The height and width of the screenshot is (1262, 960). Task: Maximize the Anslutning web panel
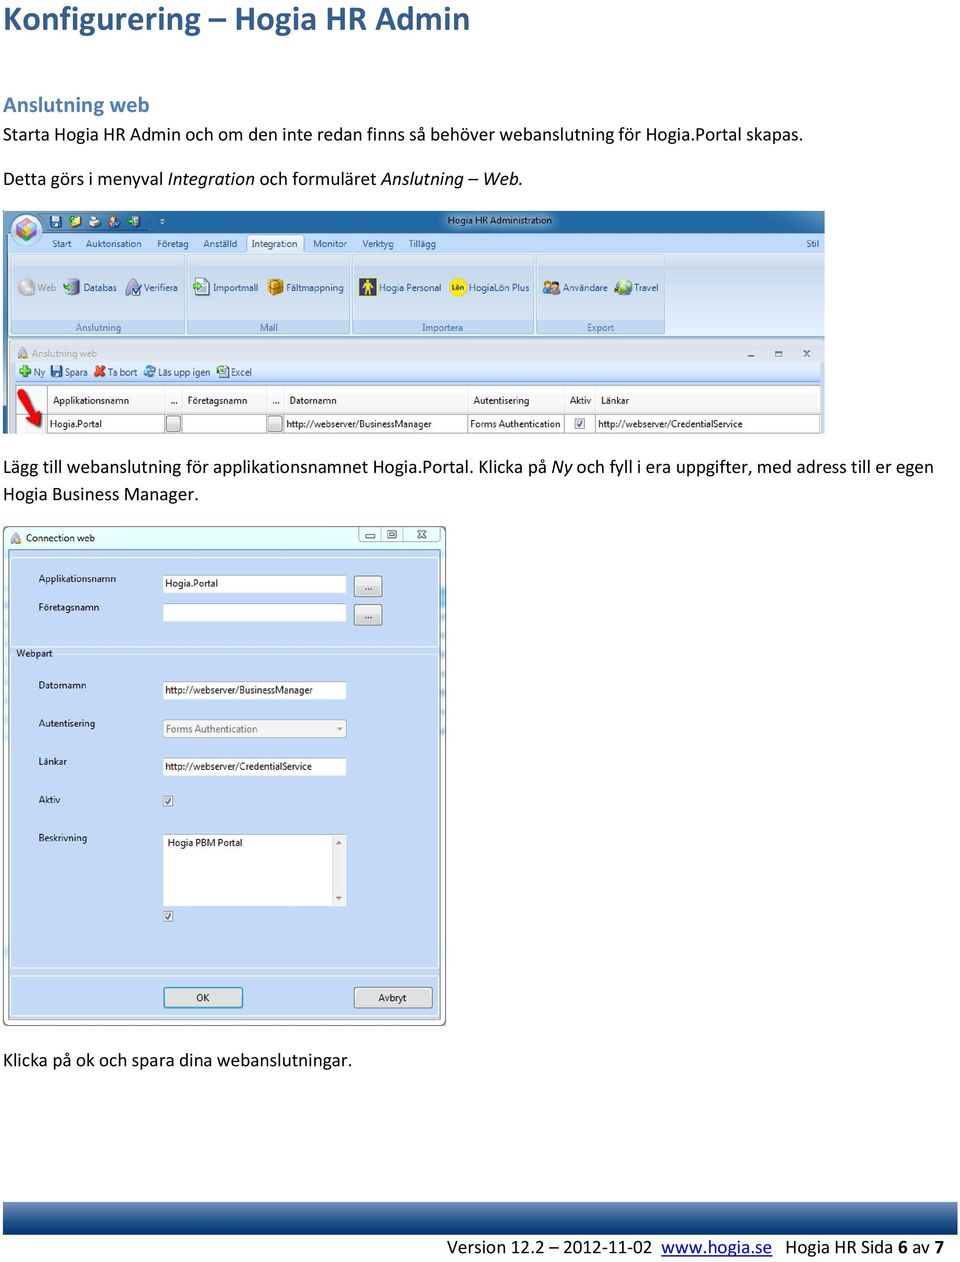pos(778,354)
